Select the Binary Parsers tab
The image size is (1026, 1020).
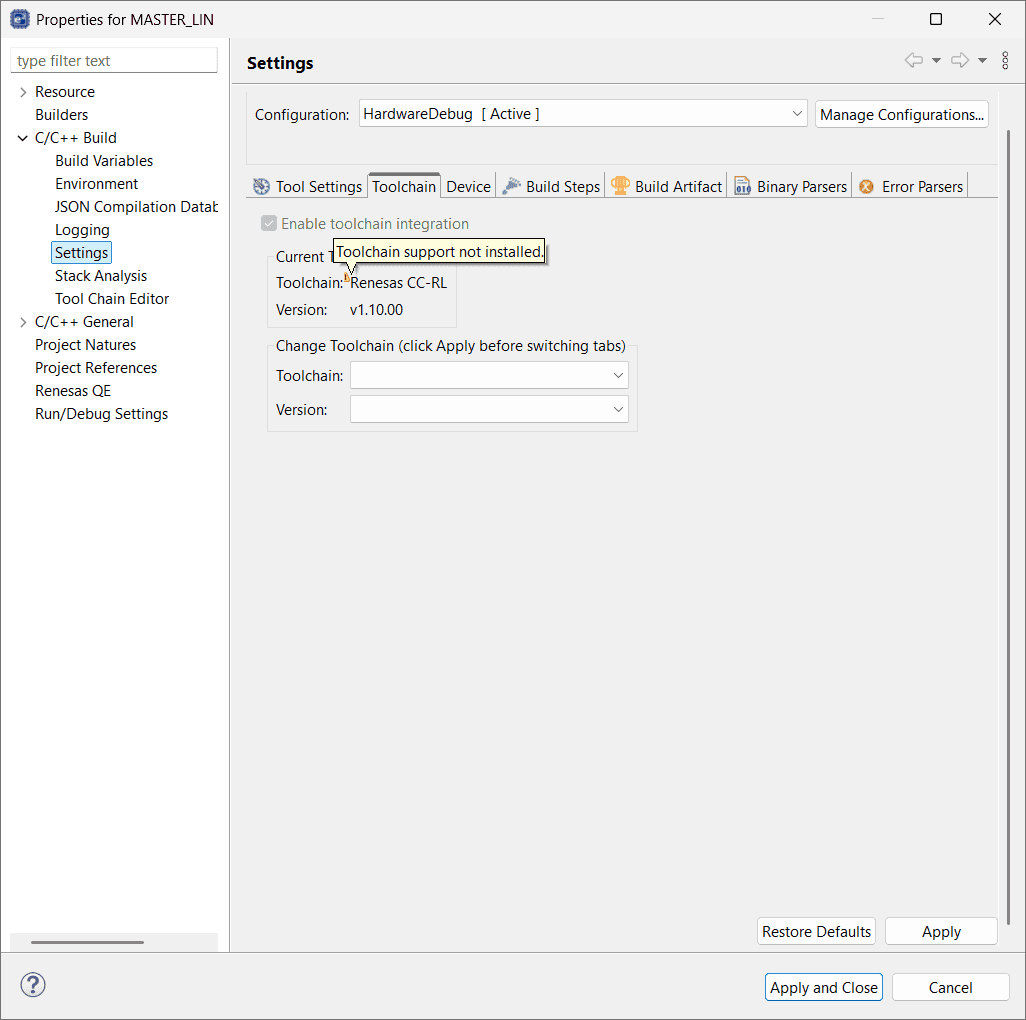(791, 186)
